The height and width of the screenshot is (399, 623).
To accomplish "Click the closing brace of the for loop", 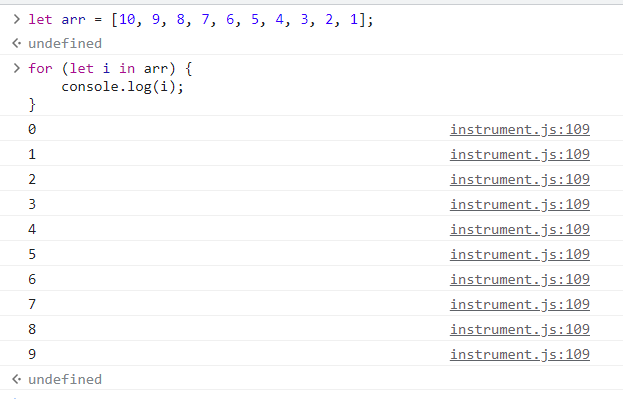I will pos(32,105).
